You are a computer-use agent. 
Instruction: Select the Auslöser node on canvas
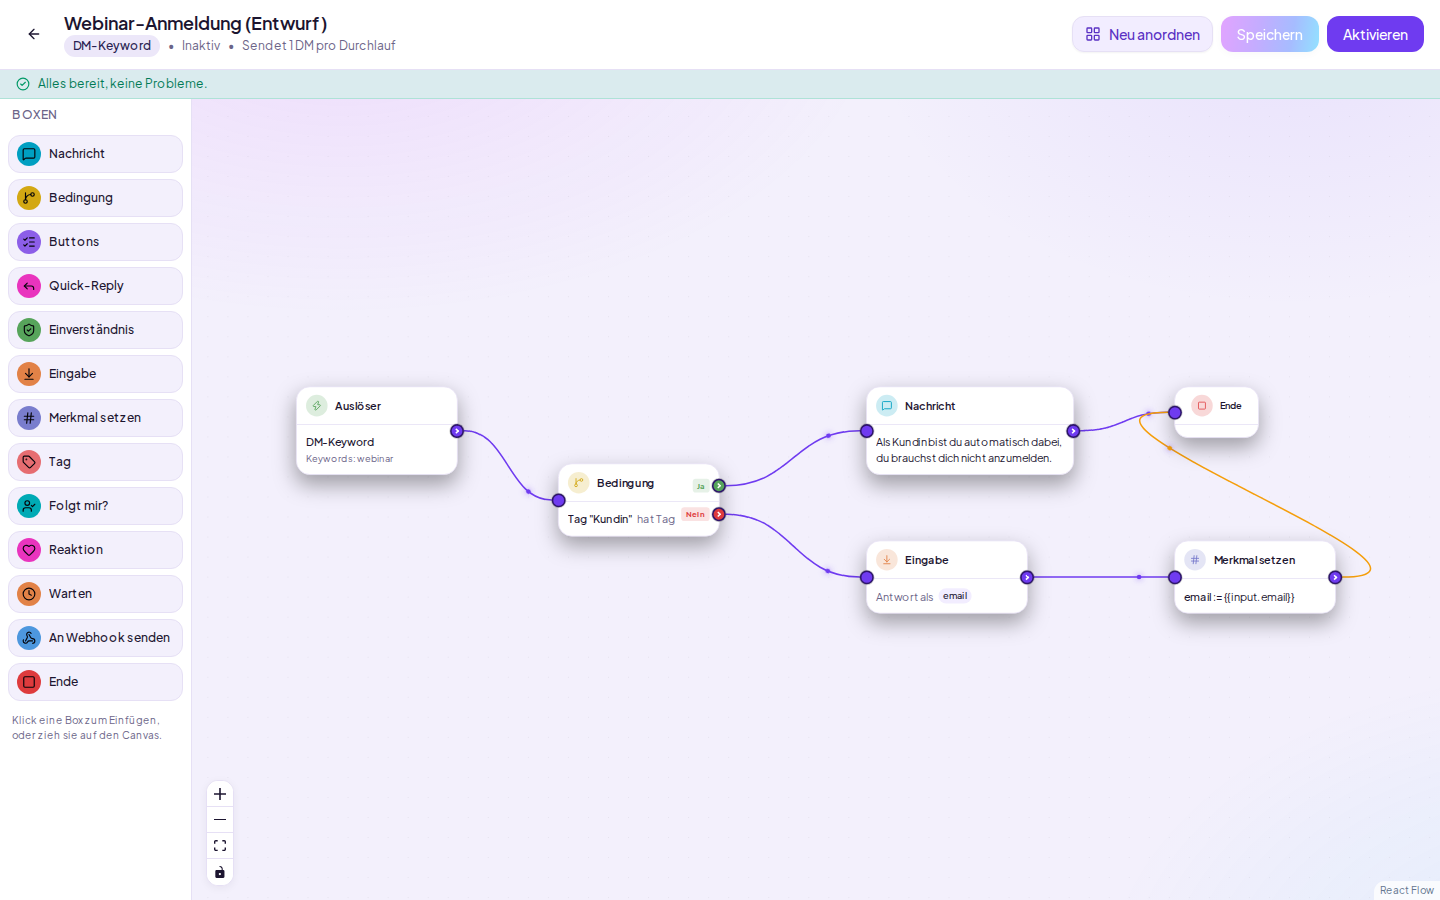377,431
